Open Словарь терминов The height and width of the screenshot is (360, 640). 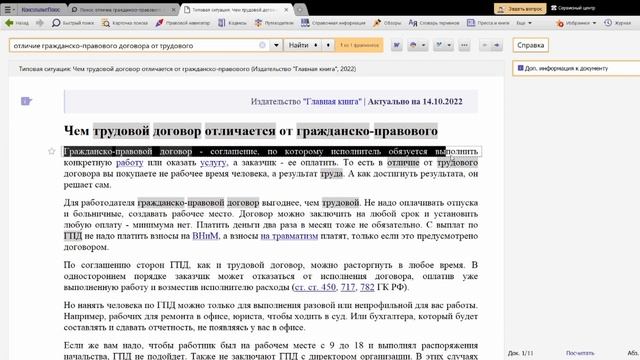tap(434, 23)
